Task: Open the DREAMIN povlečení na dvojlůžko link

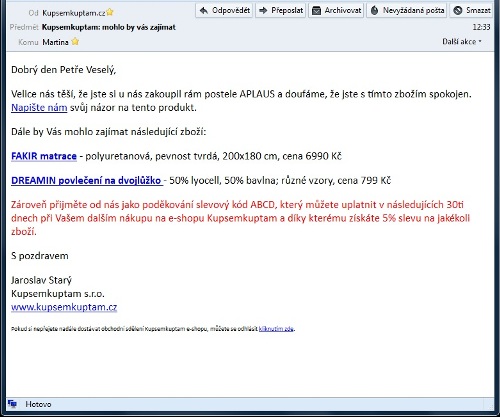Action: point(86,180)
